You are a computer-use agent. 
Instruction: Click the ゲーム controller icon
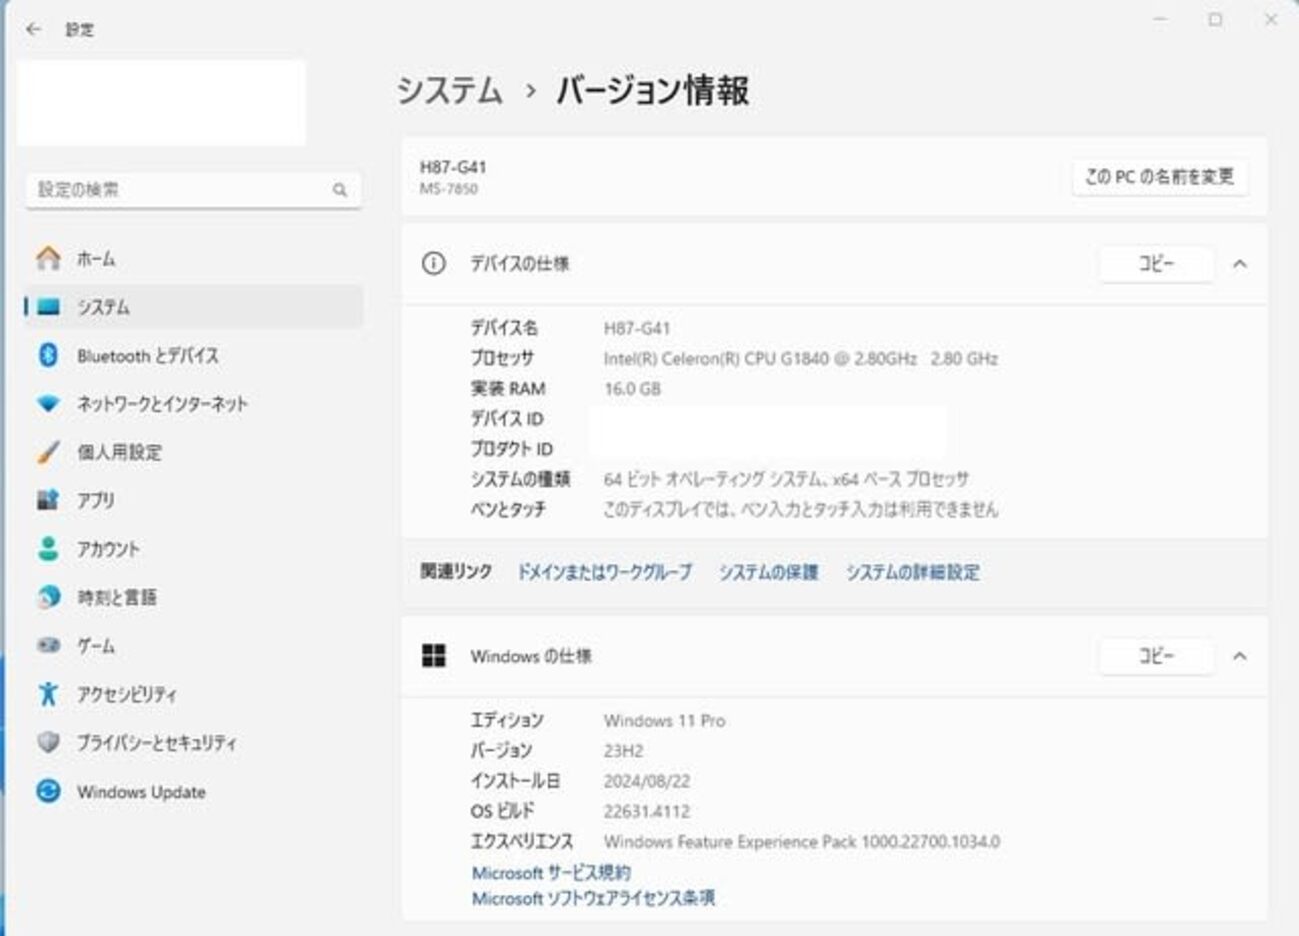pyautogui.click(x=48, y=645)
